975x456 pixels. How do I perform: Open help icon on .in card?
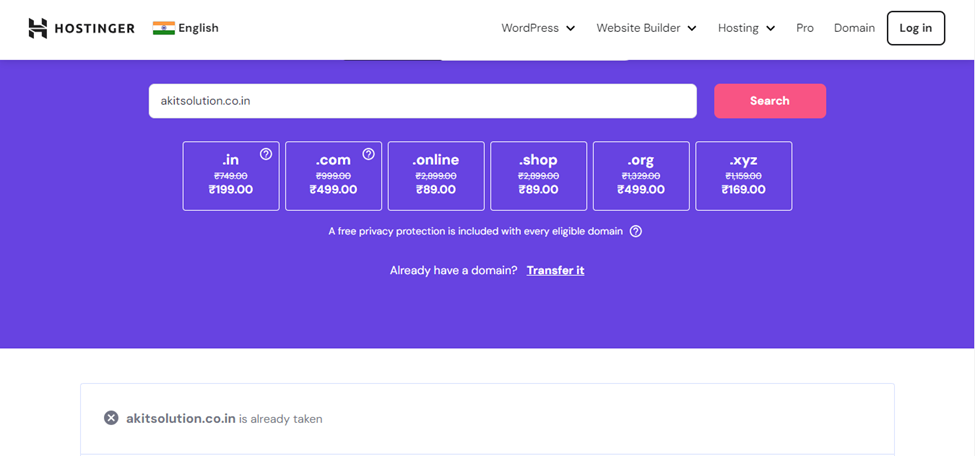coord(266,154)
